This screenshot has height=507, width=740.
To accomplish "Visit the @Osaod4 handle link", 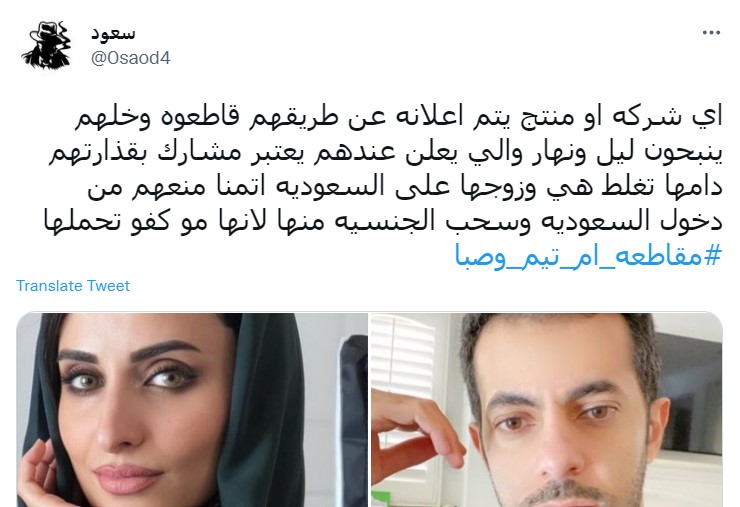I will point(131,58).
